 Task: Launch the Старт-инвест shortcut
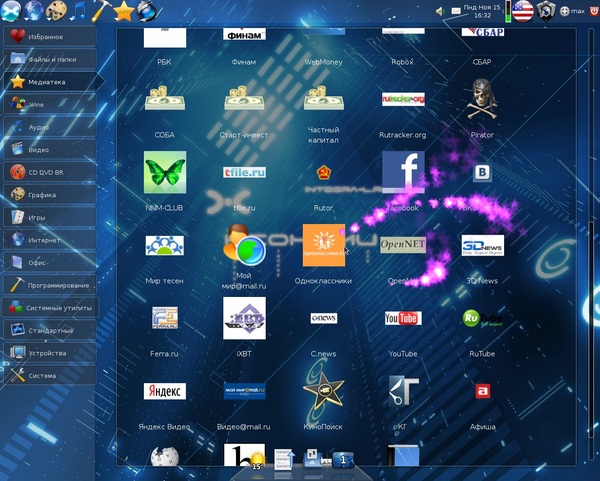[244, 98]
